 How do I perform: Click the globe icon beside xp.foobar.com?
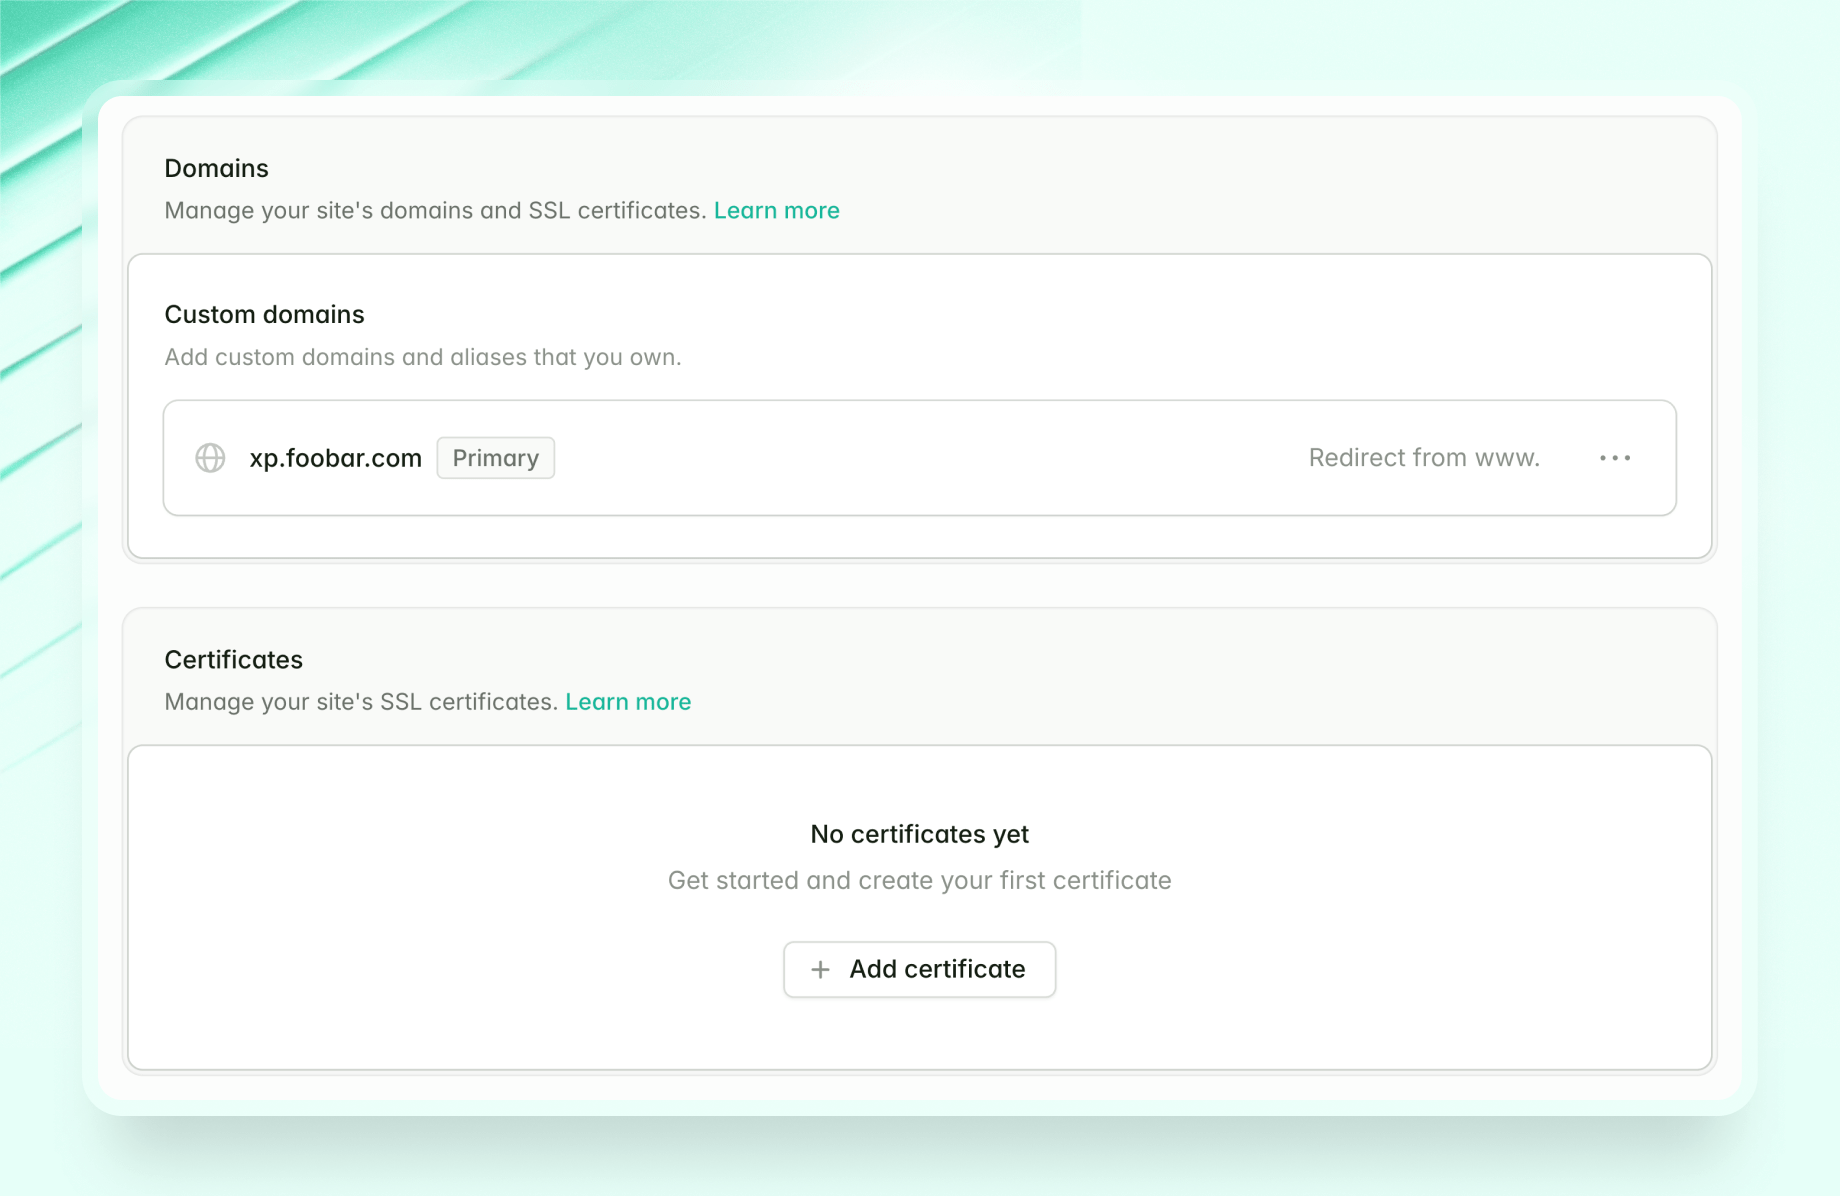(x=210, y=458)
